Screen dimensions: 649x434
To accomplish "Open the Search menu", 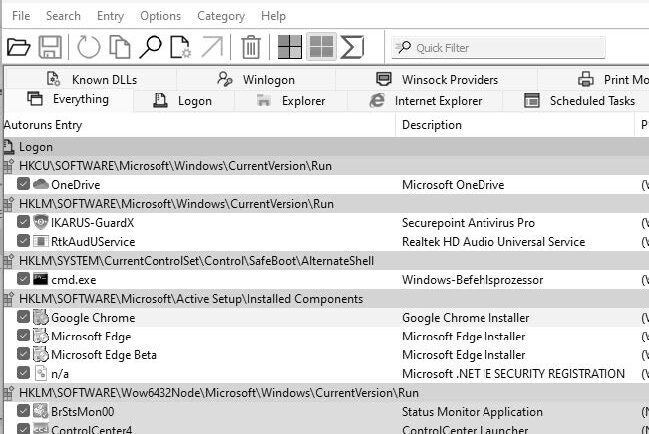I will point(63,16).
